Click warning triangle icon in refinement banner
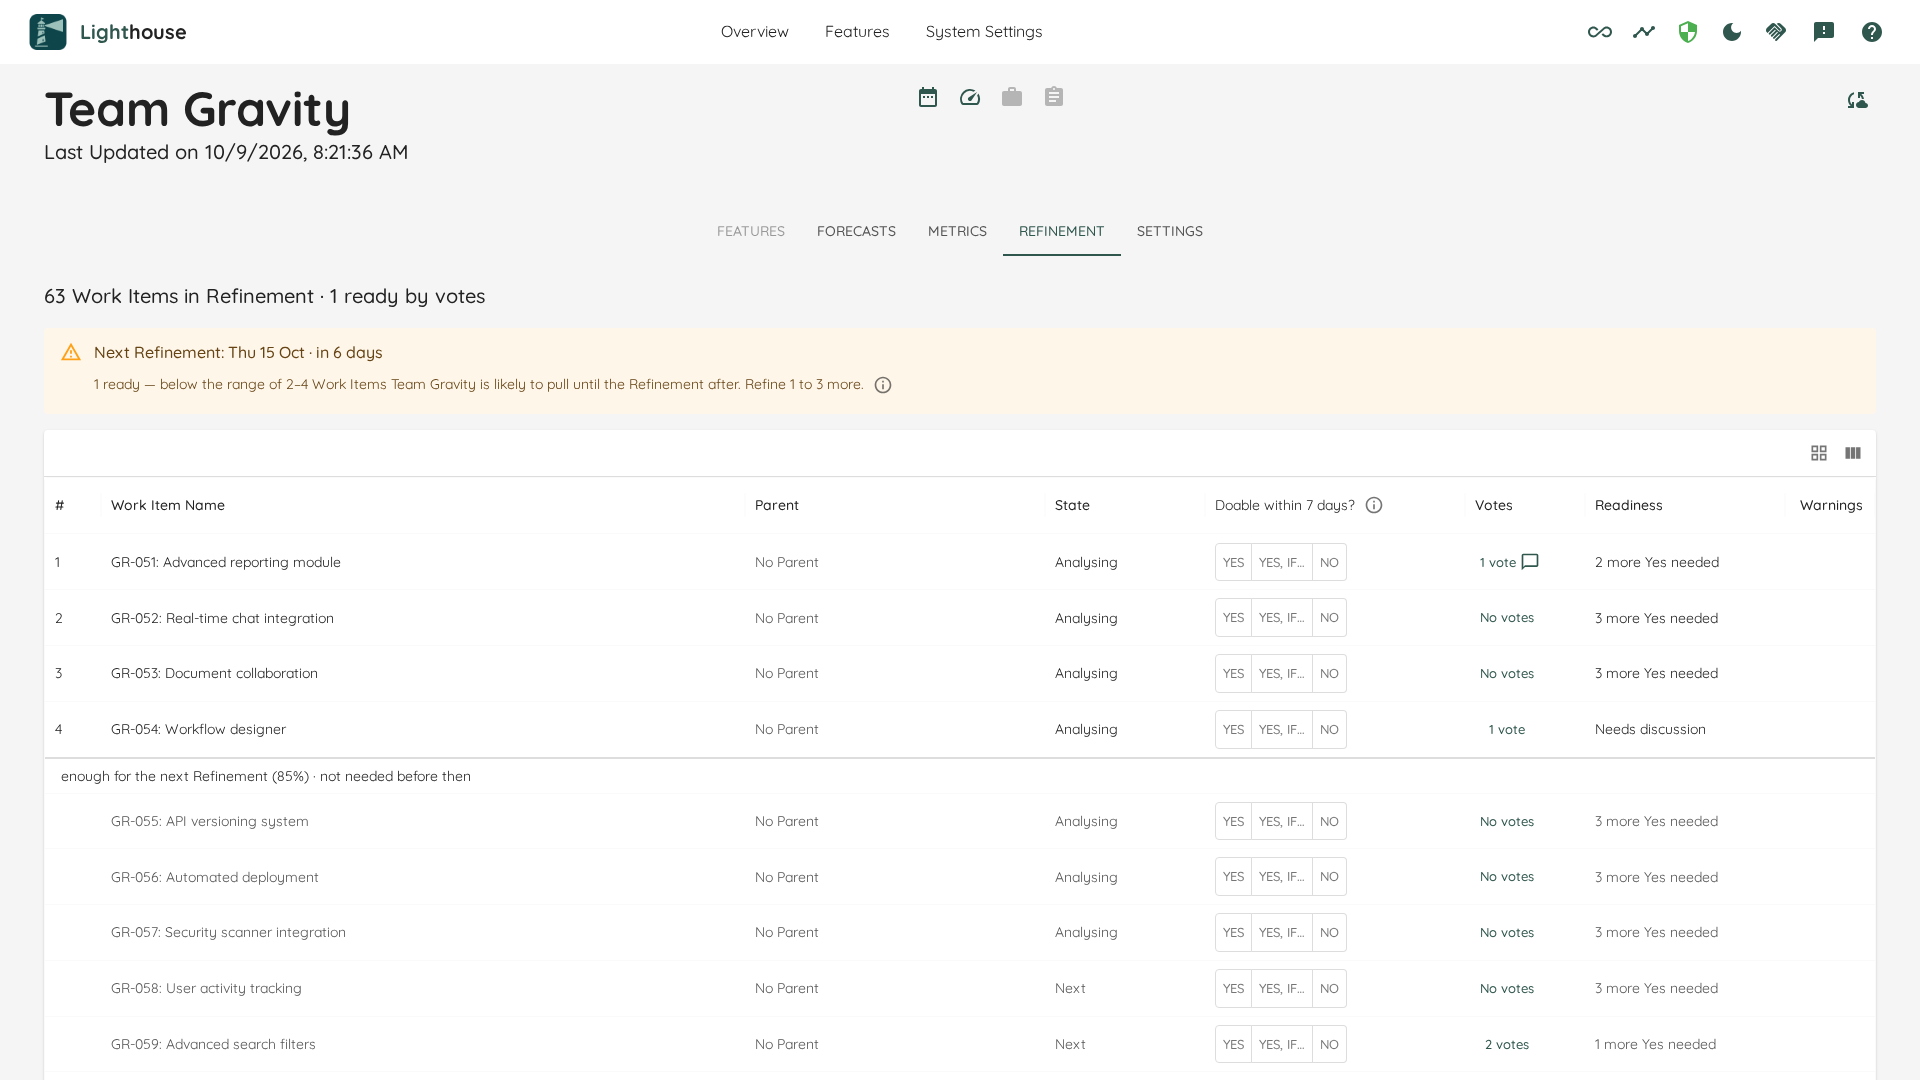1920x1080 pixels. 71,352
